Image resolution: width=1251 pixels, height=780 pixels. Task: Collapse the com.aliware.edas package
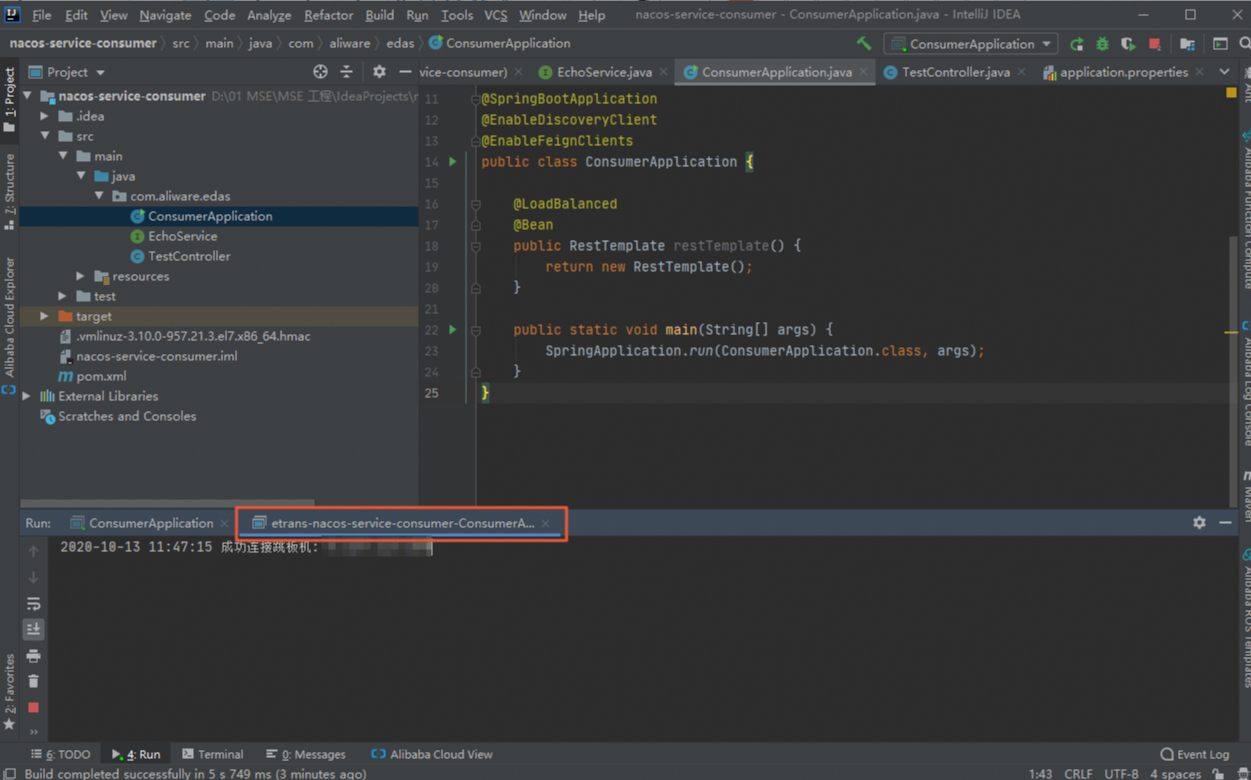point(99,196)
